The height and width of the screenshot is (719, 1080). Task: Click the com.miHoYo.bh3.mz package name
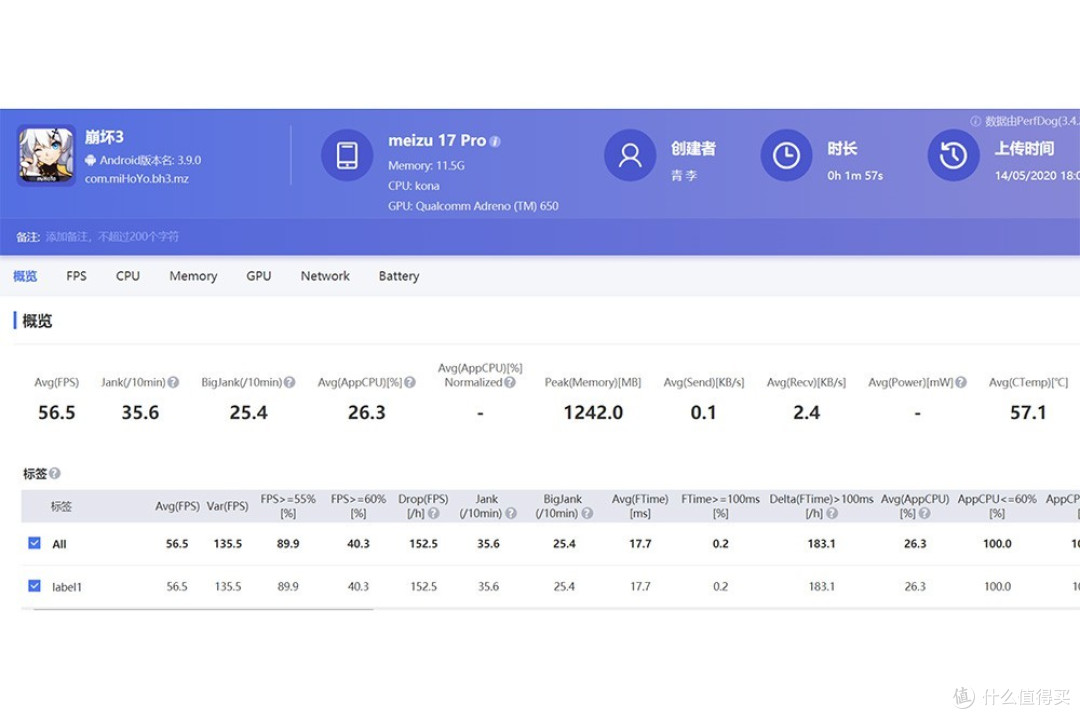tap(136, 179)
